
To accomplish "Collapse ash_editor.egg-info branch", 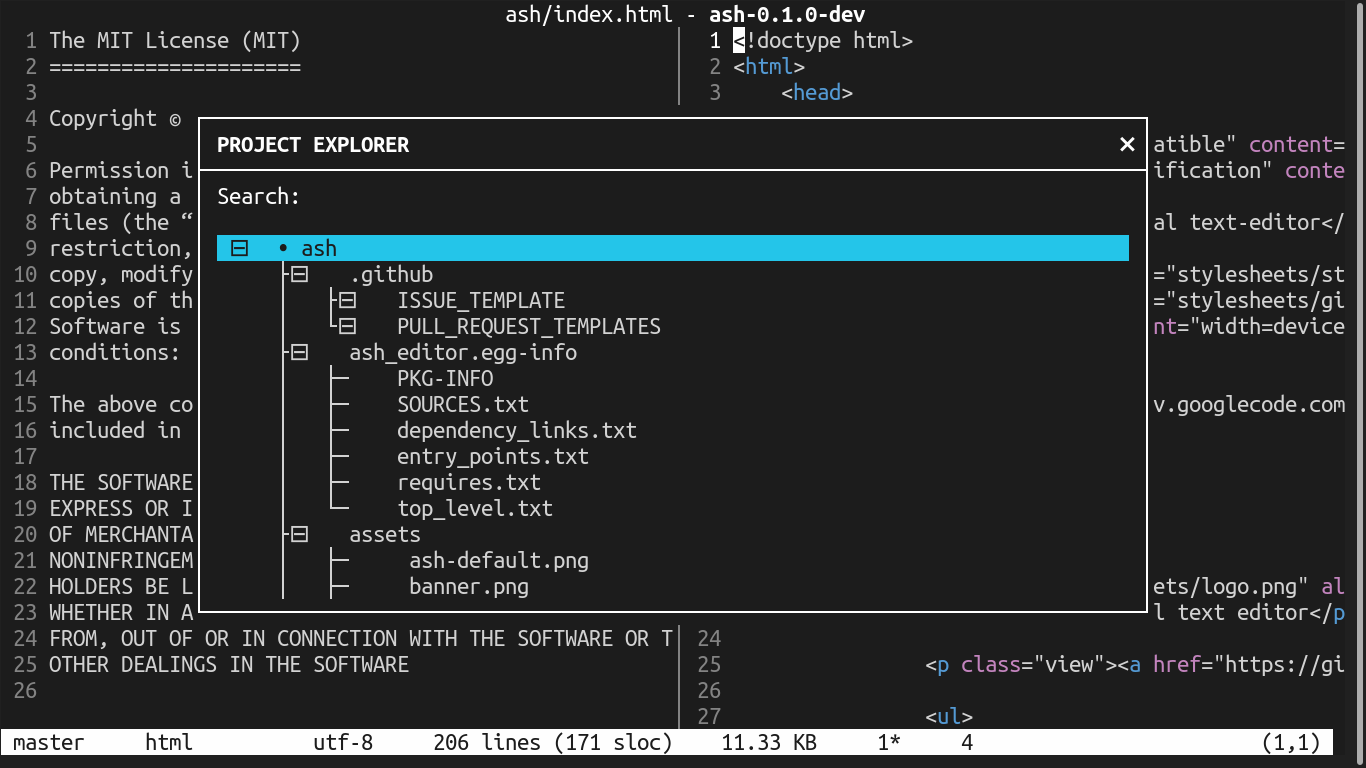I will [298, 351].
